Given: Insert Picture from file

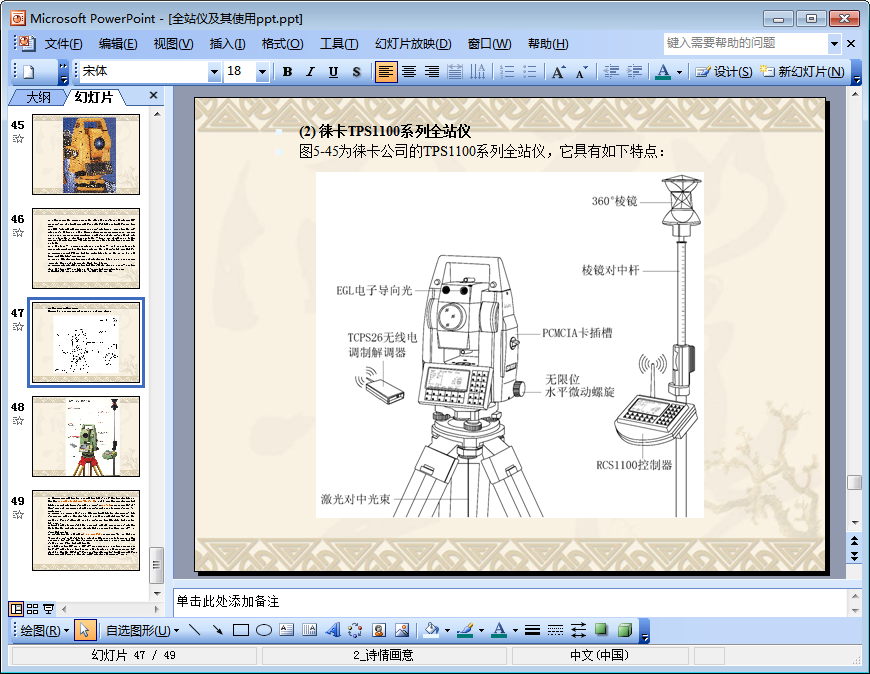Looking at the screenshot, I should [x=402, y=630].
